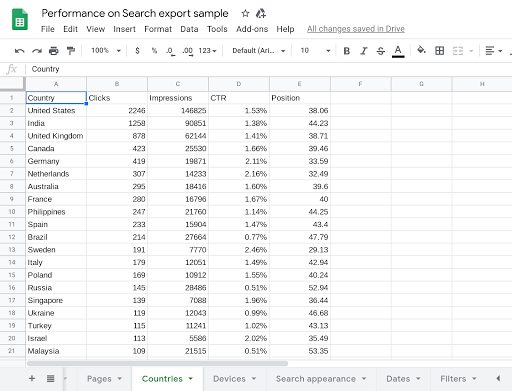Select column C header
512x391 pixels.
178,84
